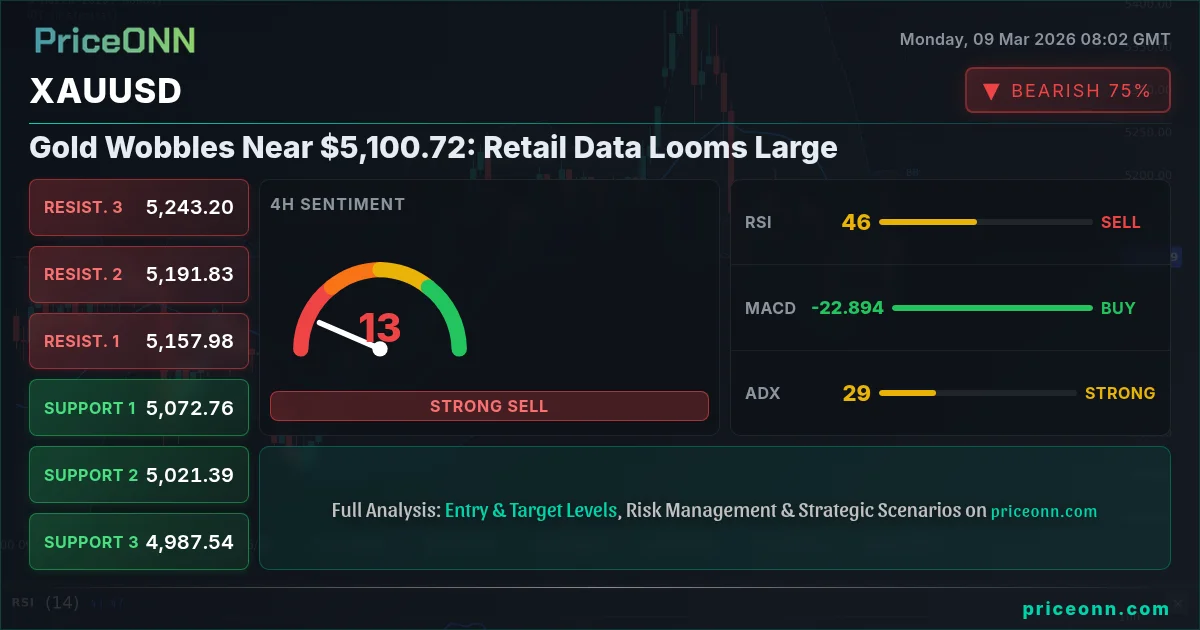
Task: Click the sentiment gauge needle
Action: pyautogui.click(x=348, y=335)
